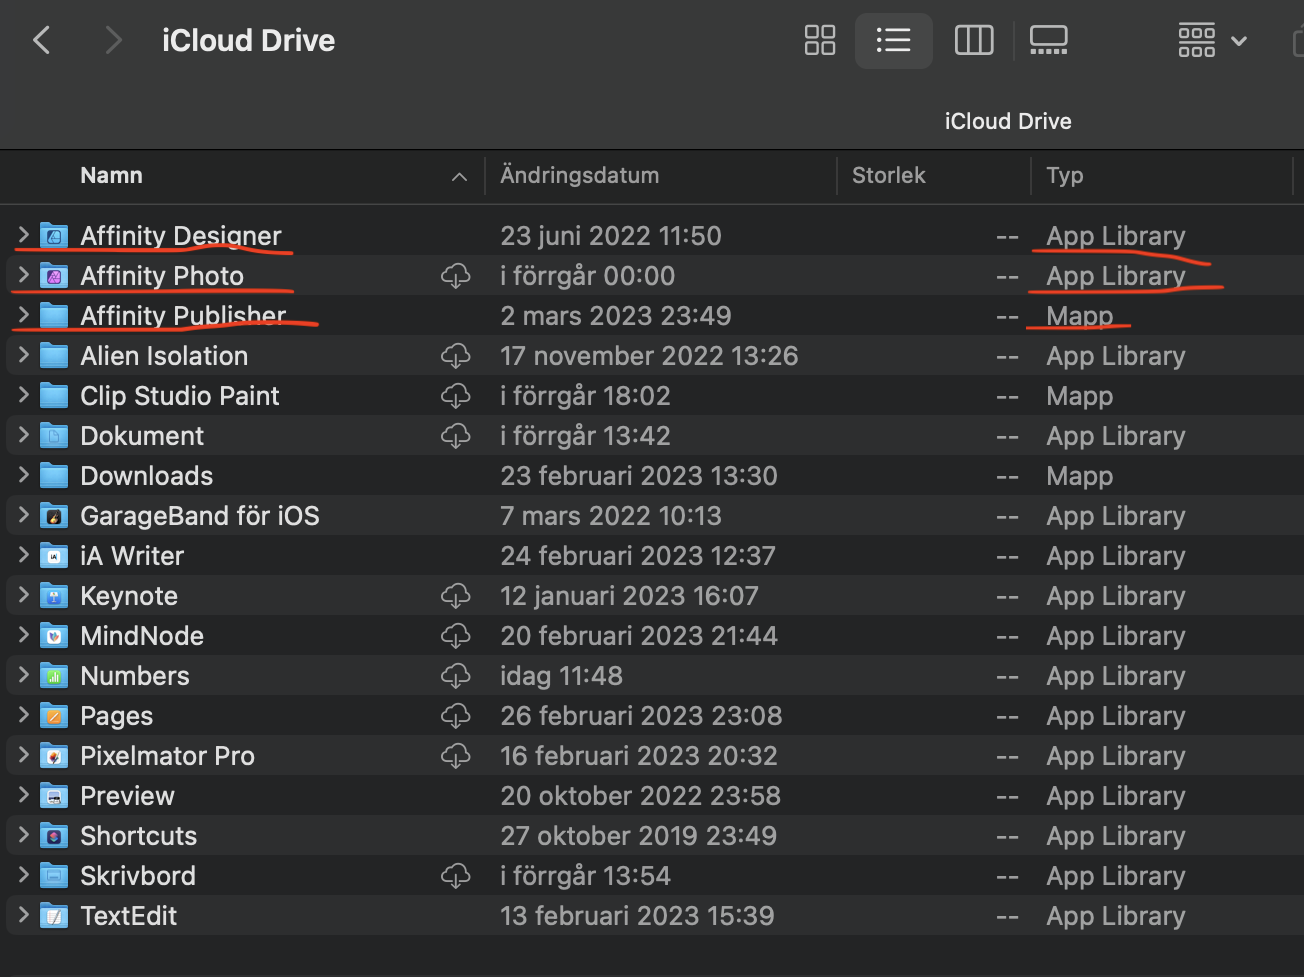
Task: Expand the Numbers folder
Action: (x=23, y=675)
